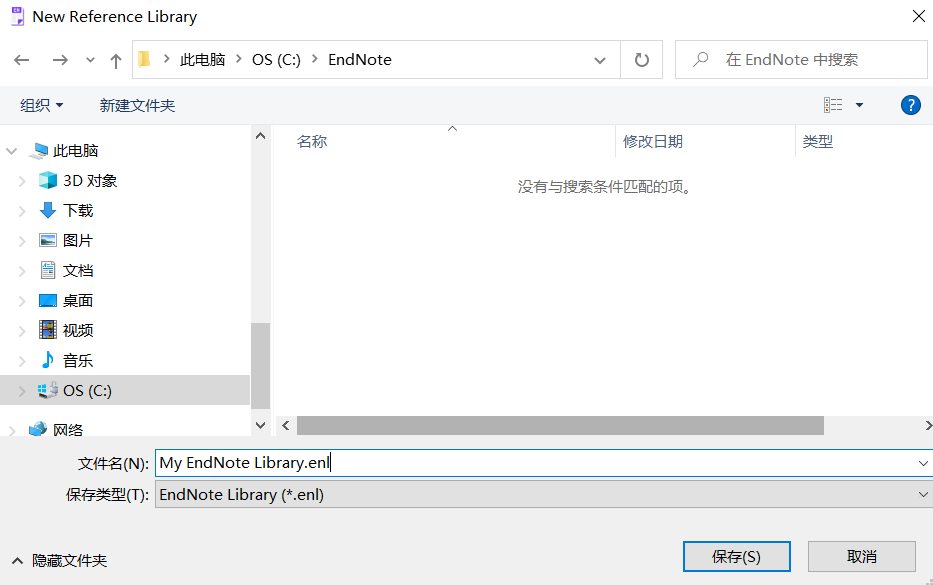
Task: Go forward using the right arrow
Action: point(60,60)
